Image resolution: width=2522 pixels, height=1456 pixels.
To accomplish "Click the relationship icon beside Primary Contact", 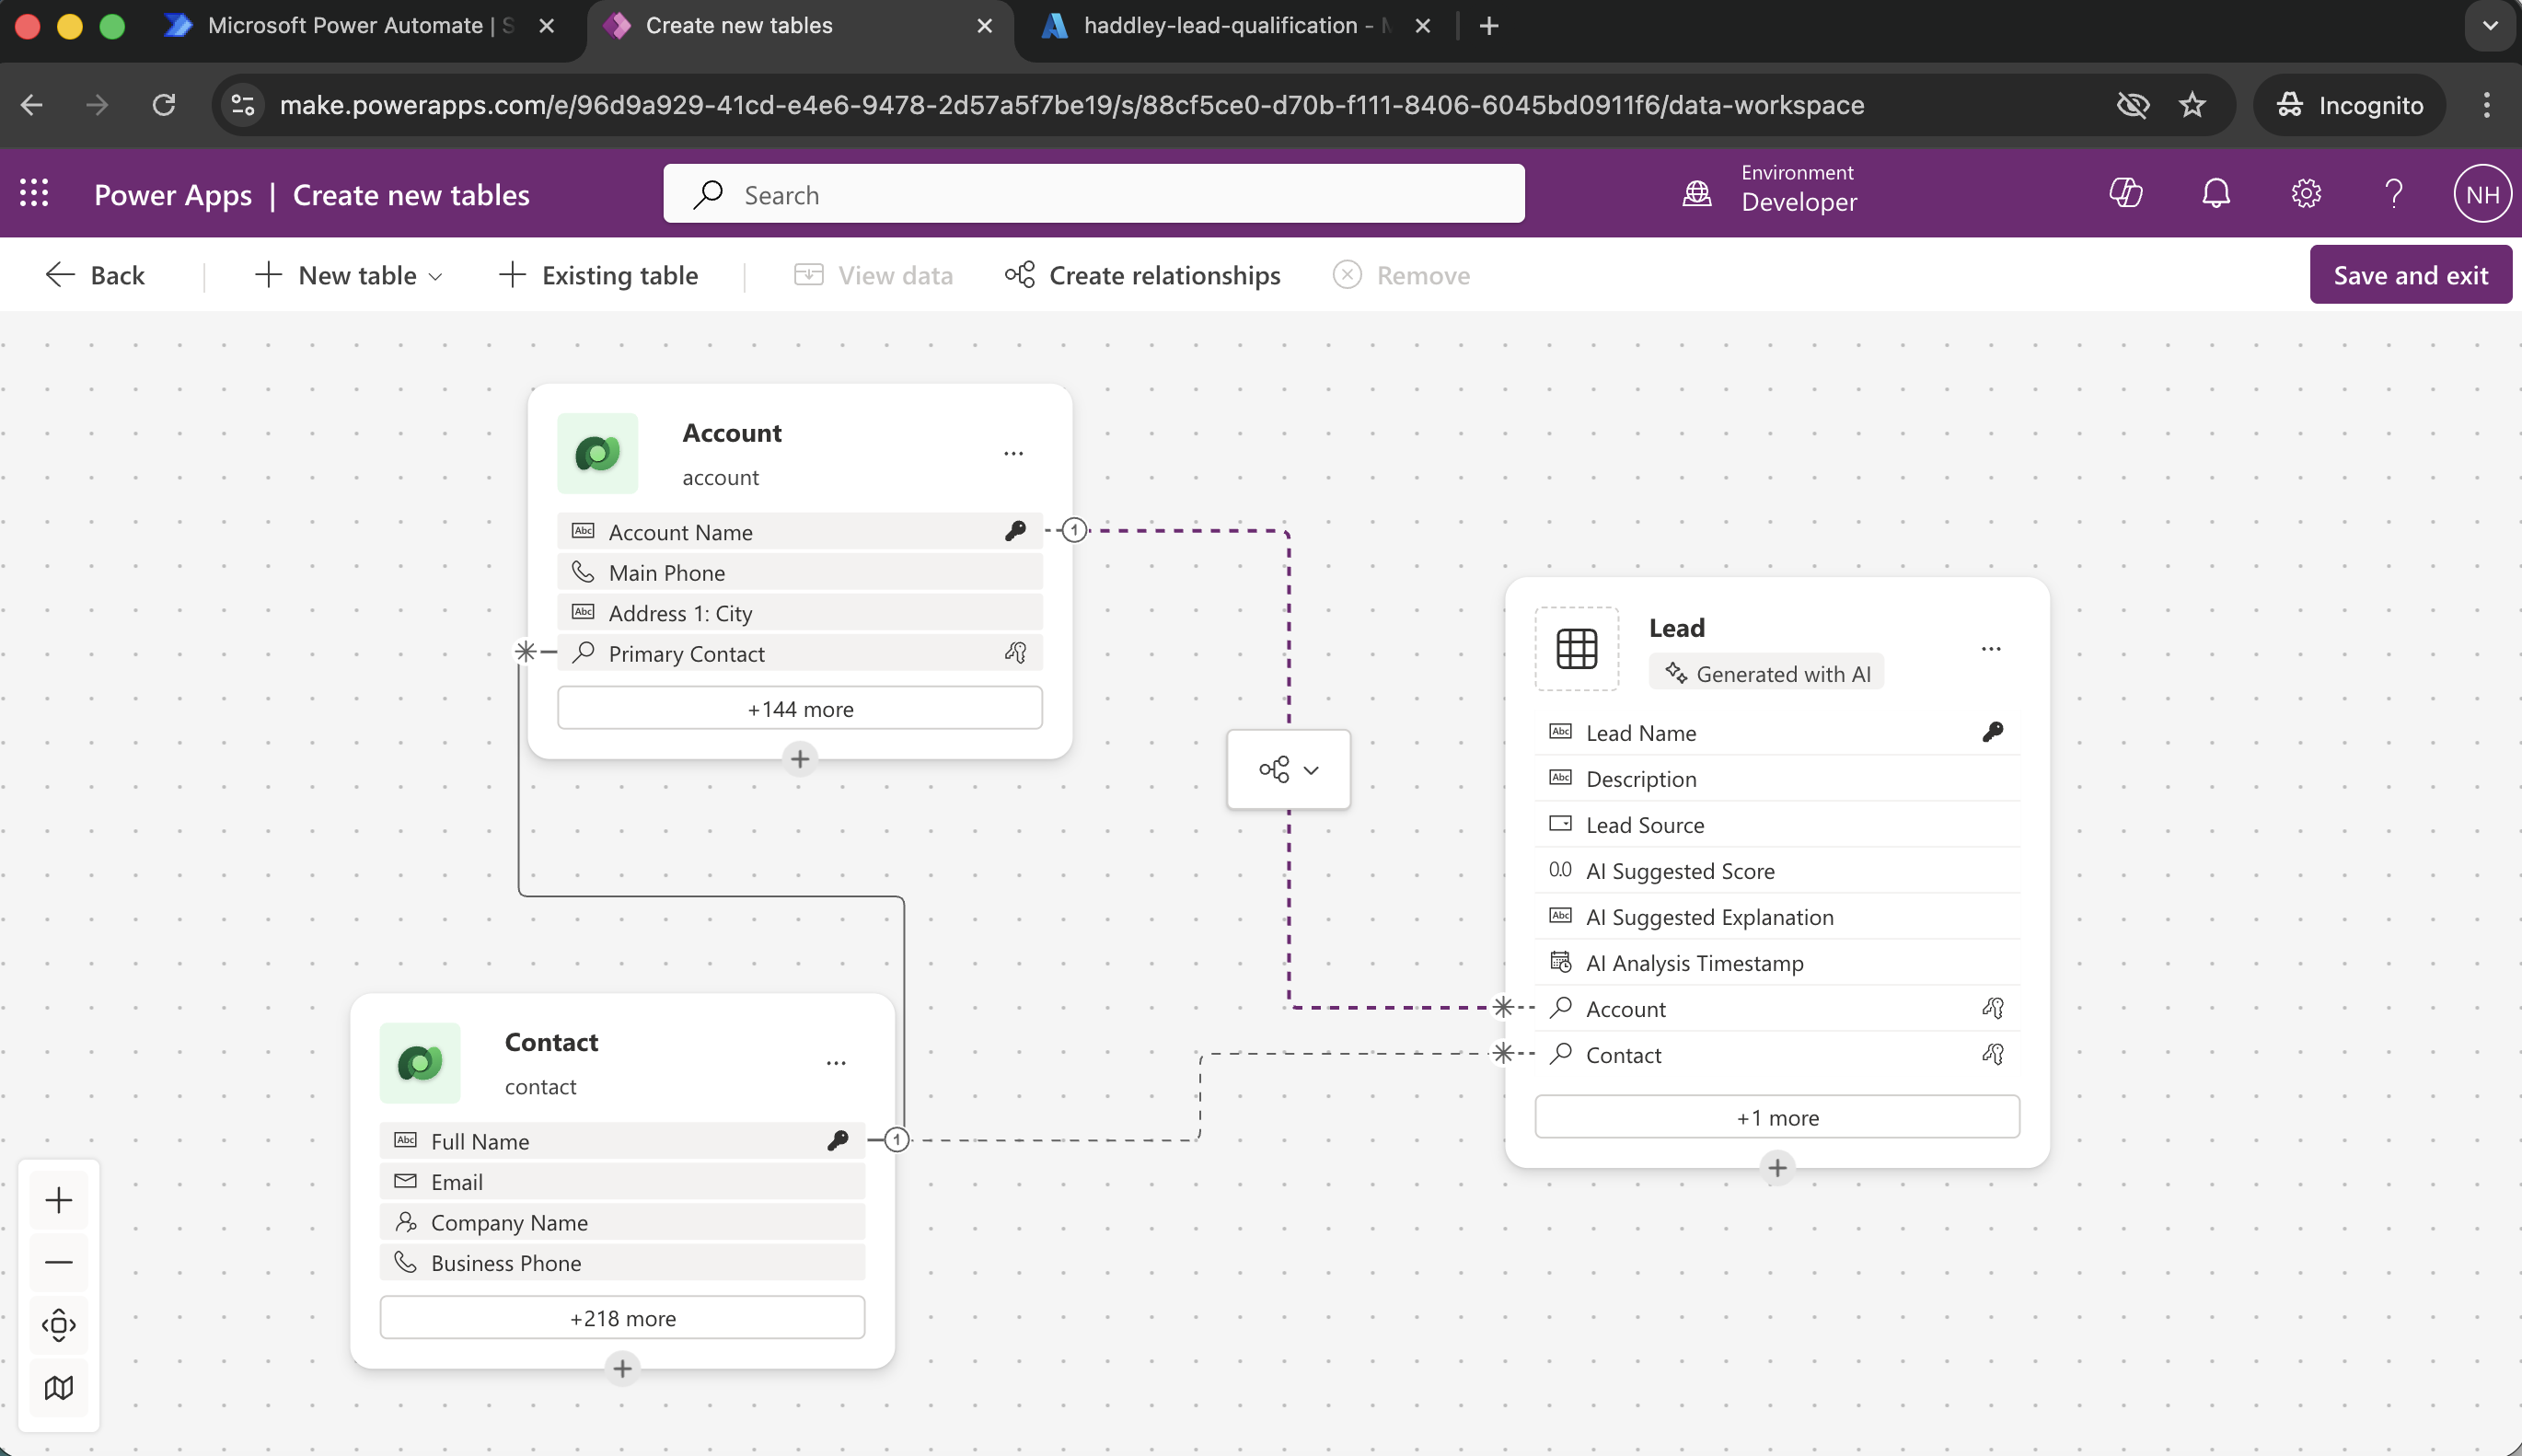I will point(1014,652).
